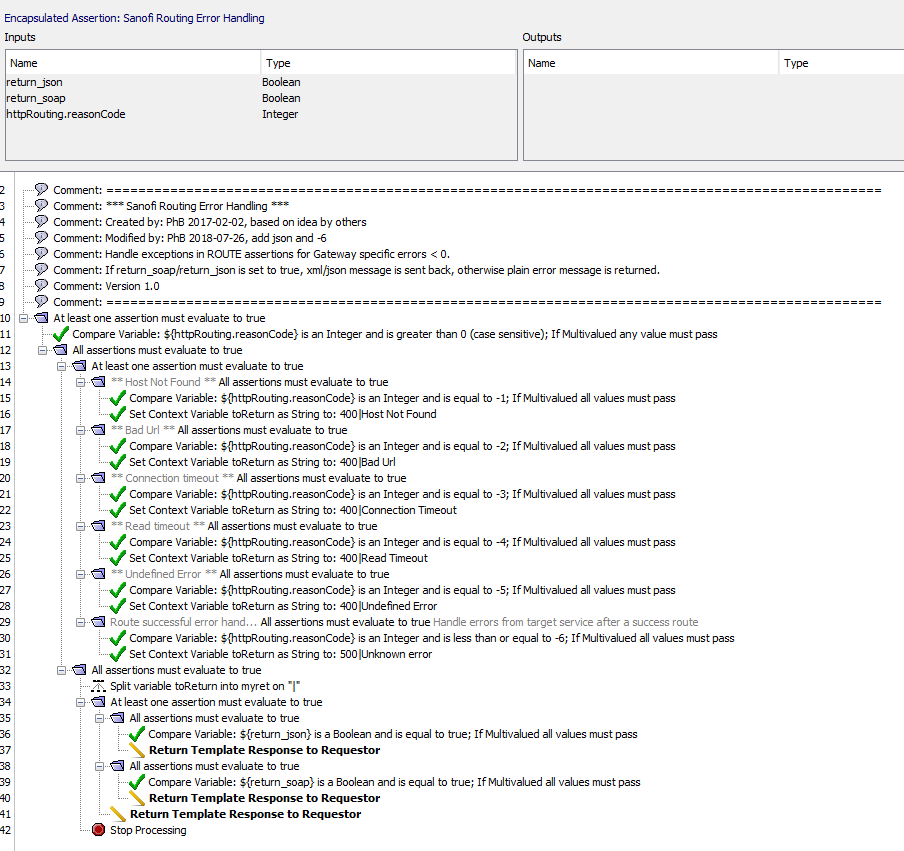The width and height of the screenshot is (904, 851).
Task: Click the green checkmark on the return_json comparison
Action: click(138, 734)
